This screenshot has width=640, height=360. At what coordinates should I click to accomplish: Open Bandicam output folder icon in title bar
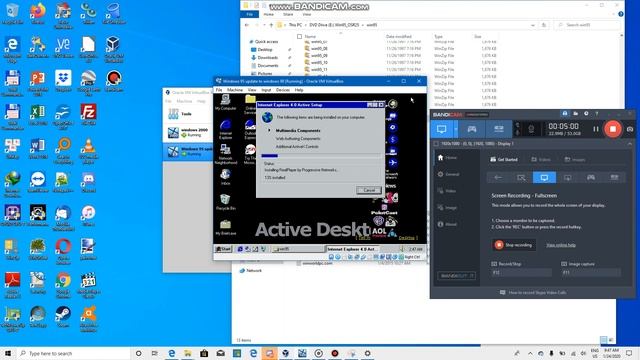[576, 114]
